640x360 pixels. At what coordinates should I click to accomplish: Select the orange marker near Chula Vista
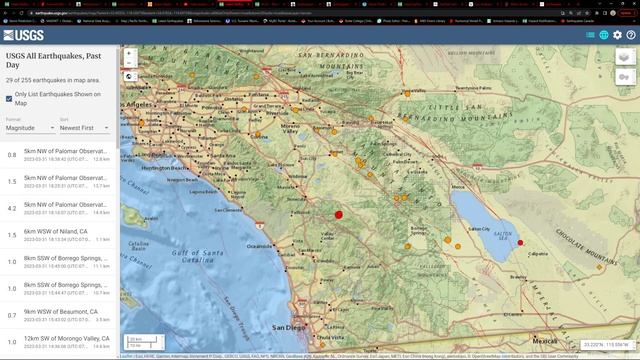coord(322,345)
